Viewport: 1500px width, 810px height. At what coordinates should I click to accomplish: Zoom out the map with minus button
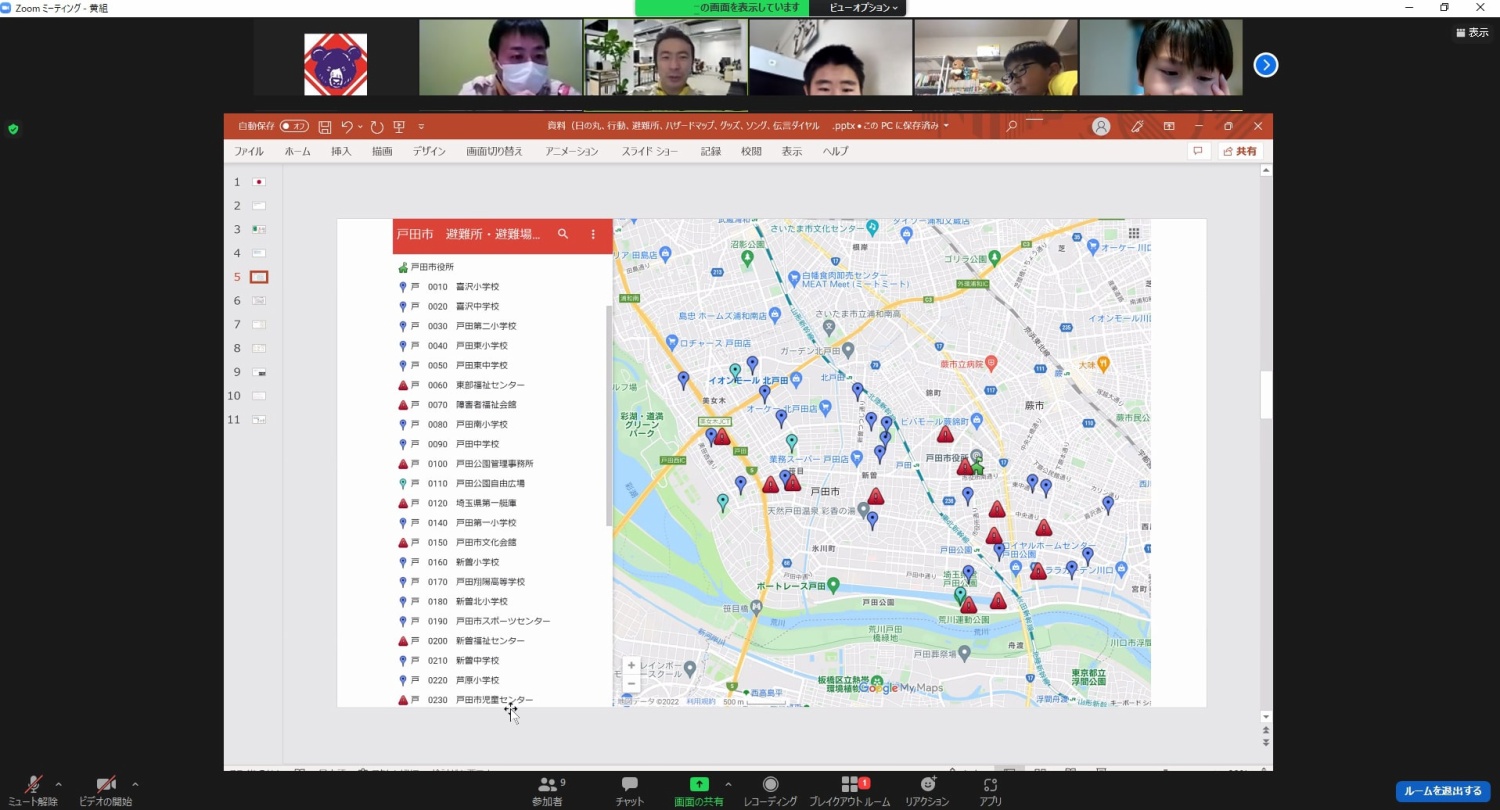(631, 684)
